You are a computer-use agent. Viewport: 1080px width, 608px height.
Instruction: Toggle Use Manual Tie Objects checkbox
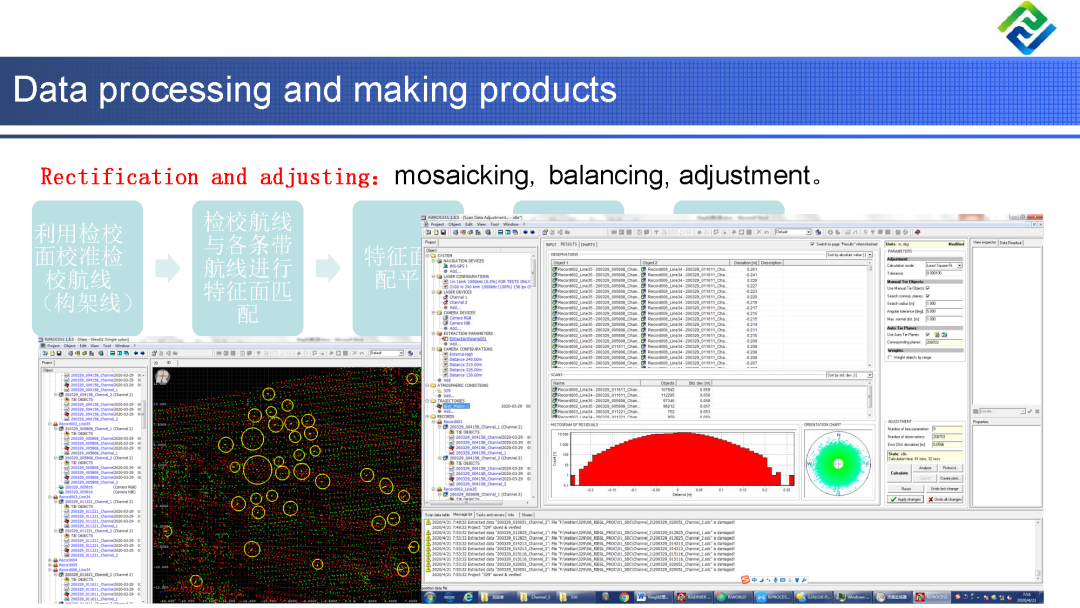point(928,288)
